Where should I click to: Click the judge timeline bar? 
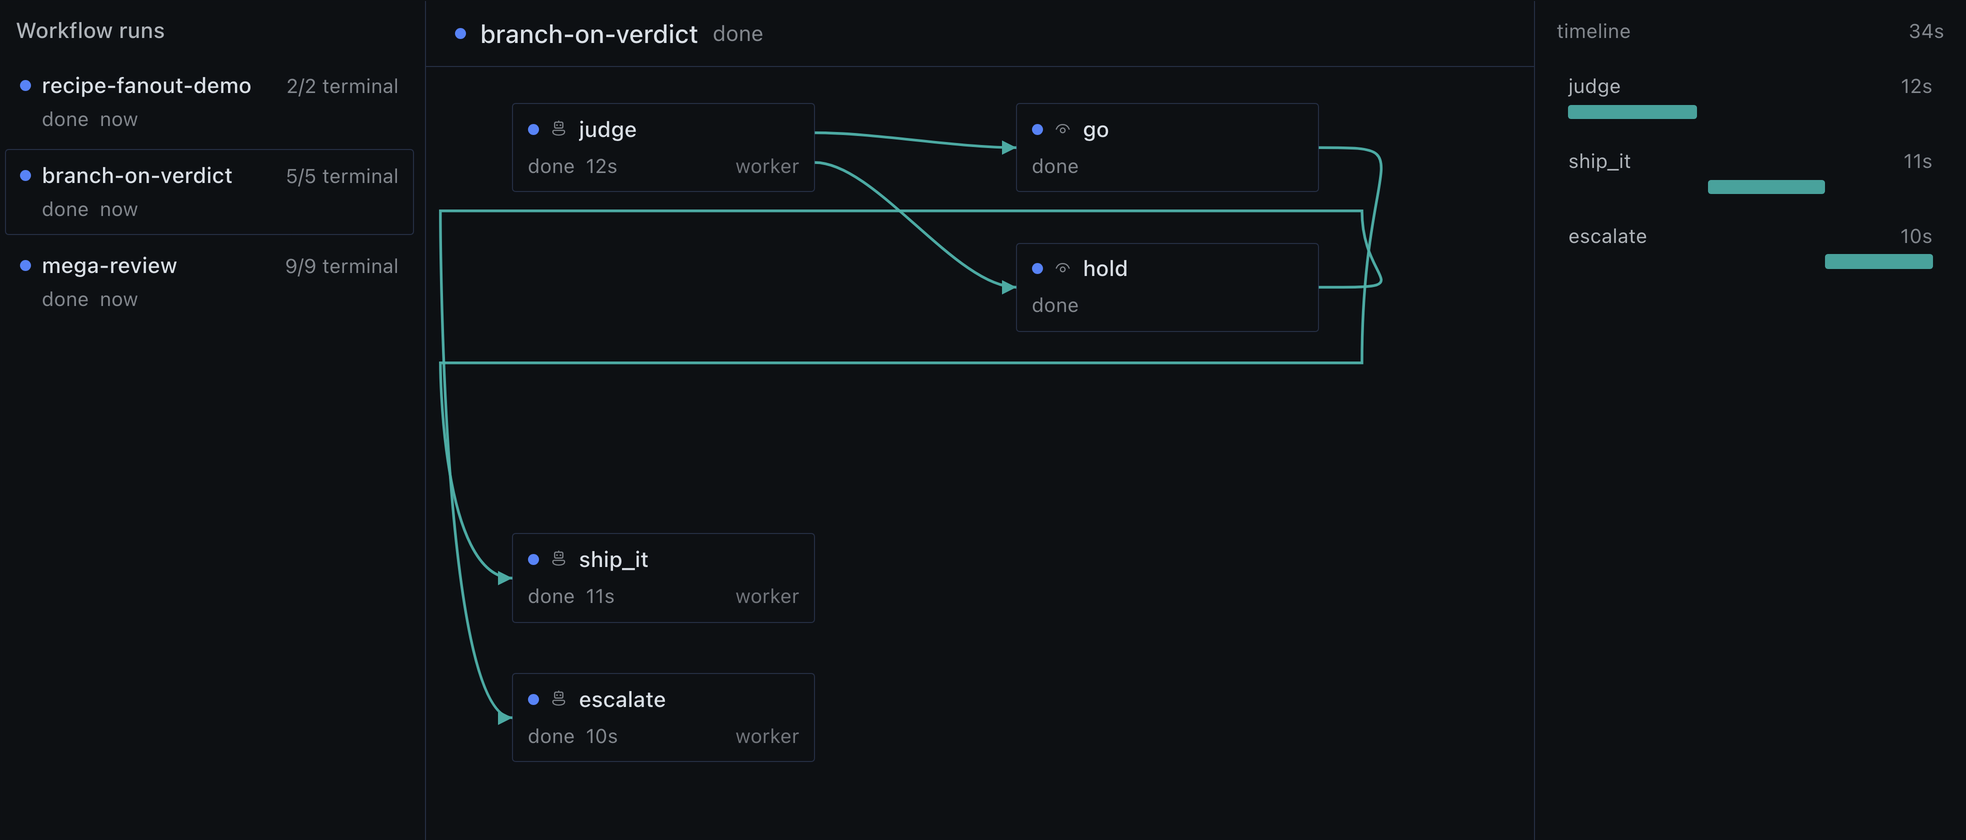1632,112
